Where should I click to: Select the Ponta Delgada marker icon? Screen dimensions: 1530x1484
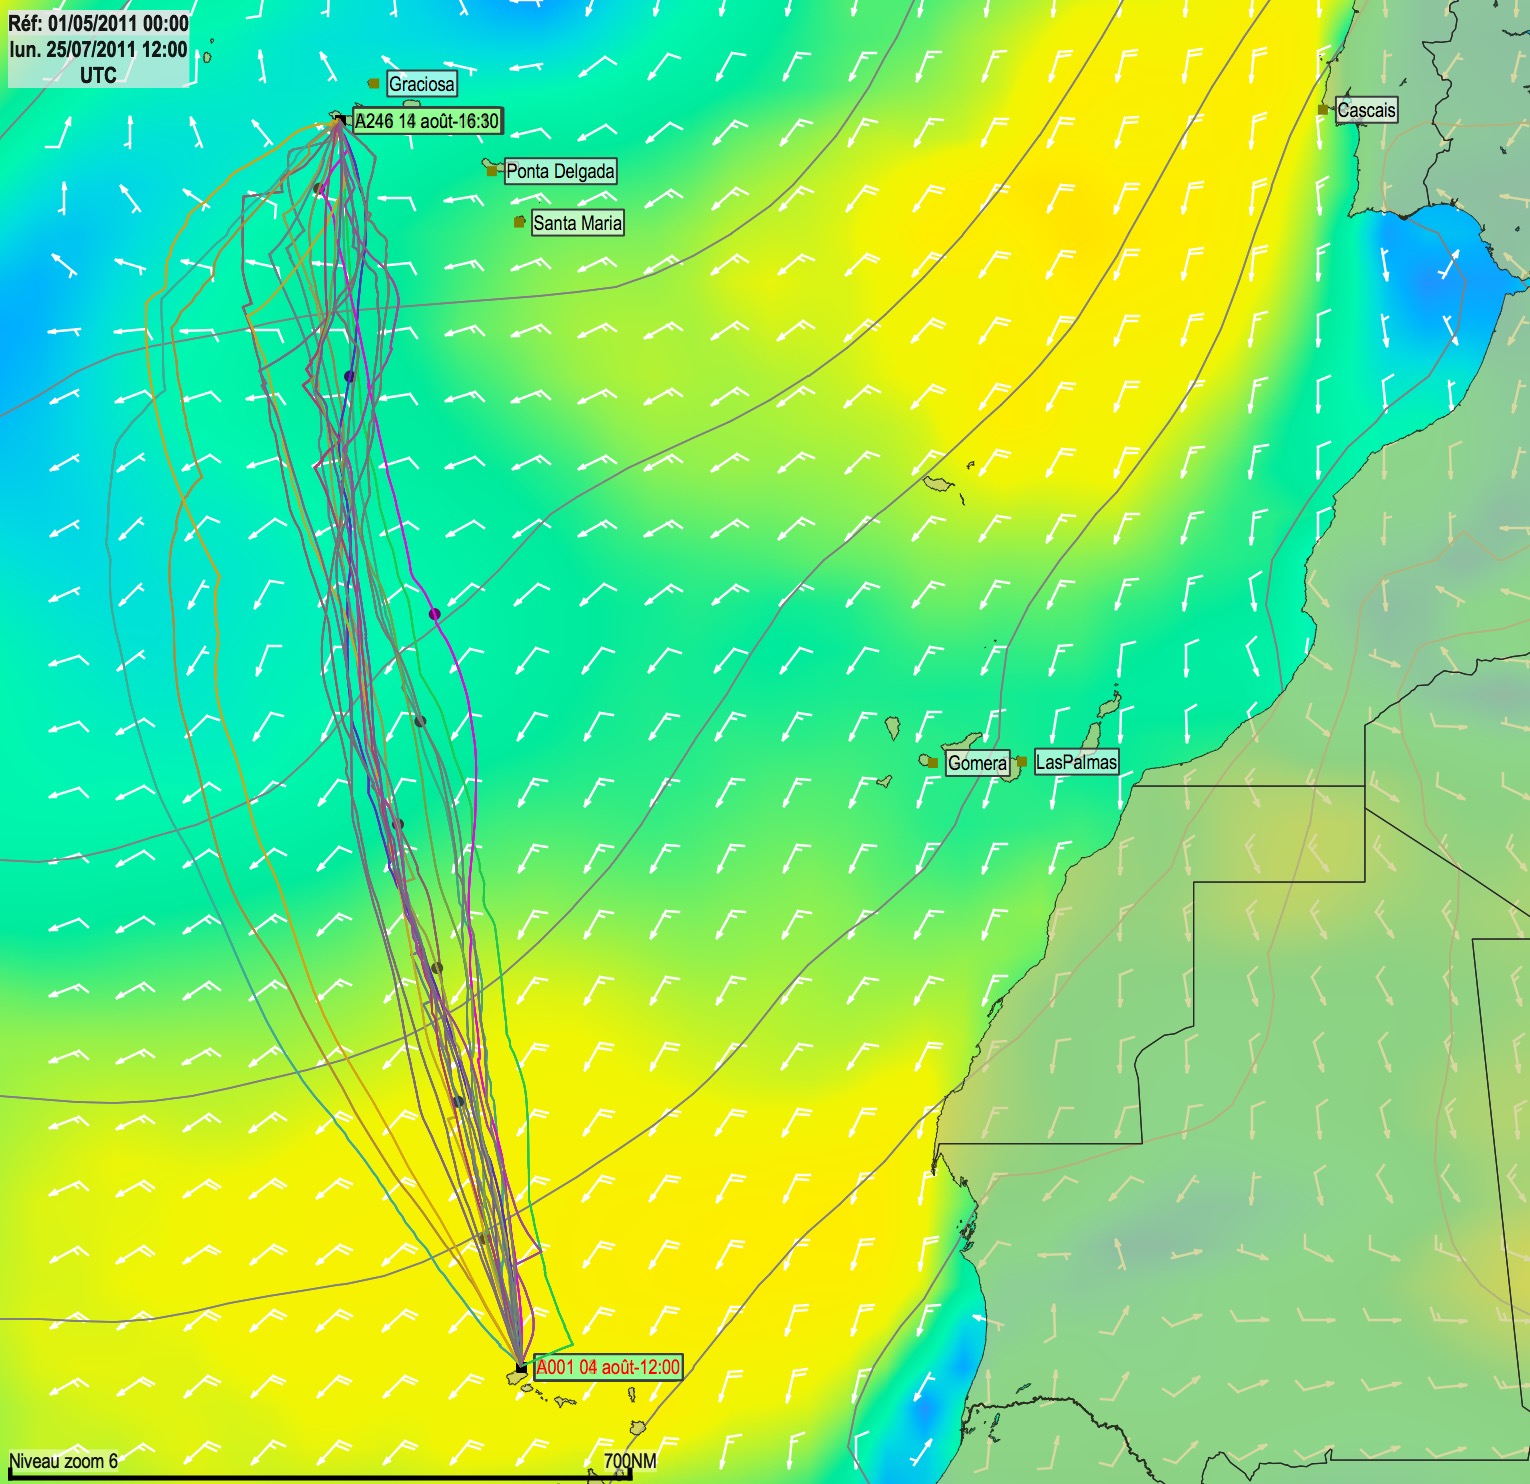click(x=492, y=171)
